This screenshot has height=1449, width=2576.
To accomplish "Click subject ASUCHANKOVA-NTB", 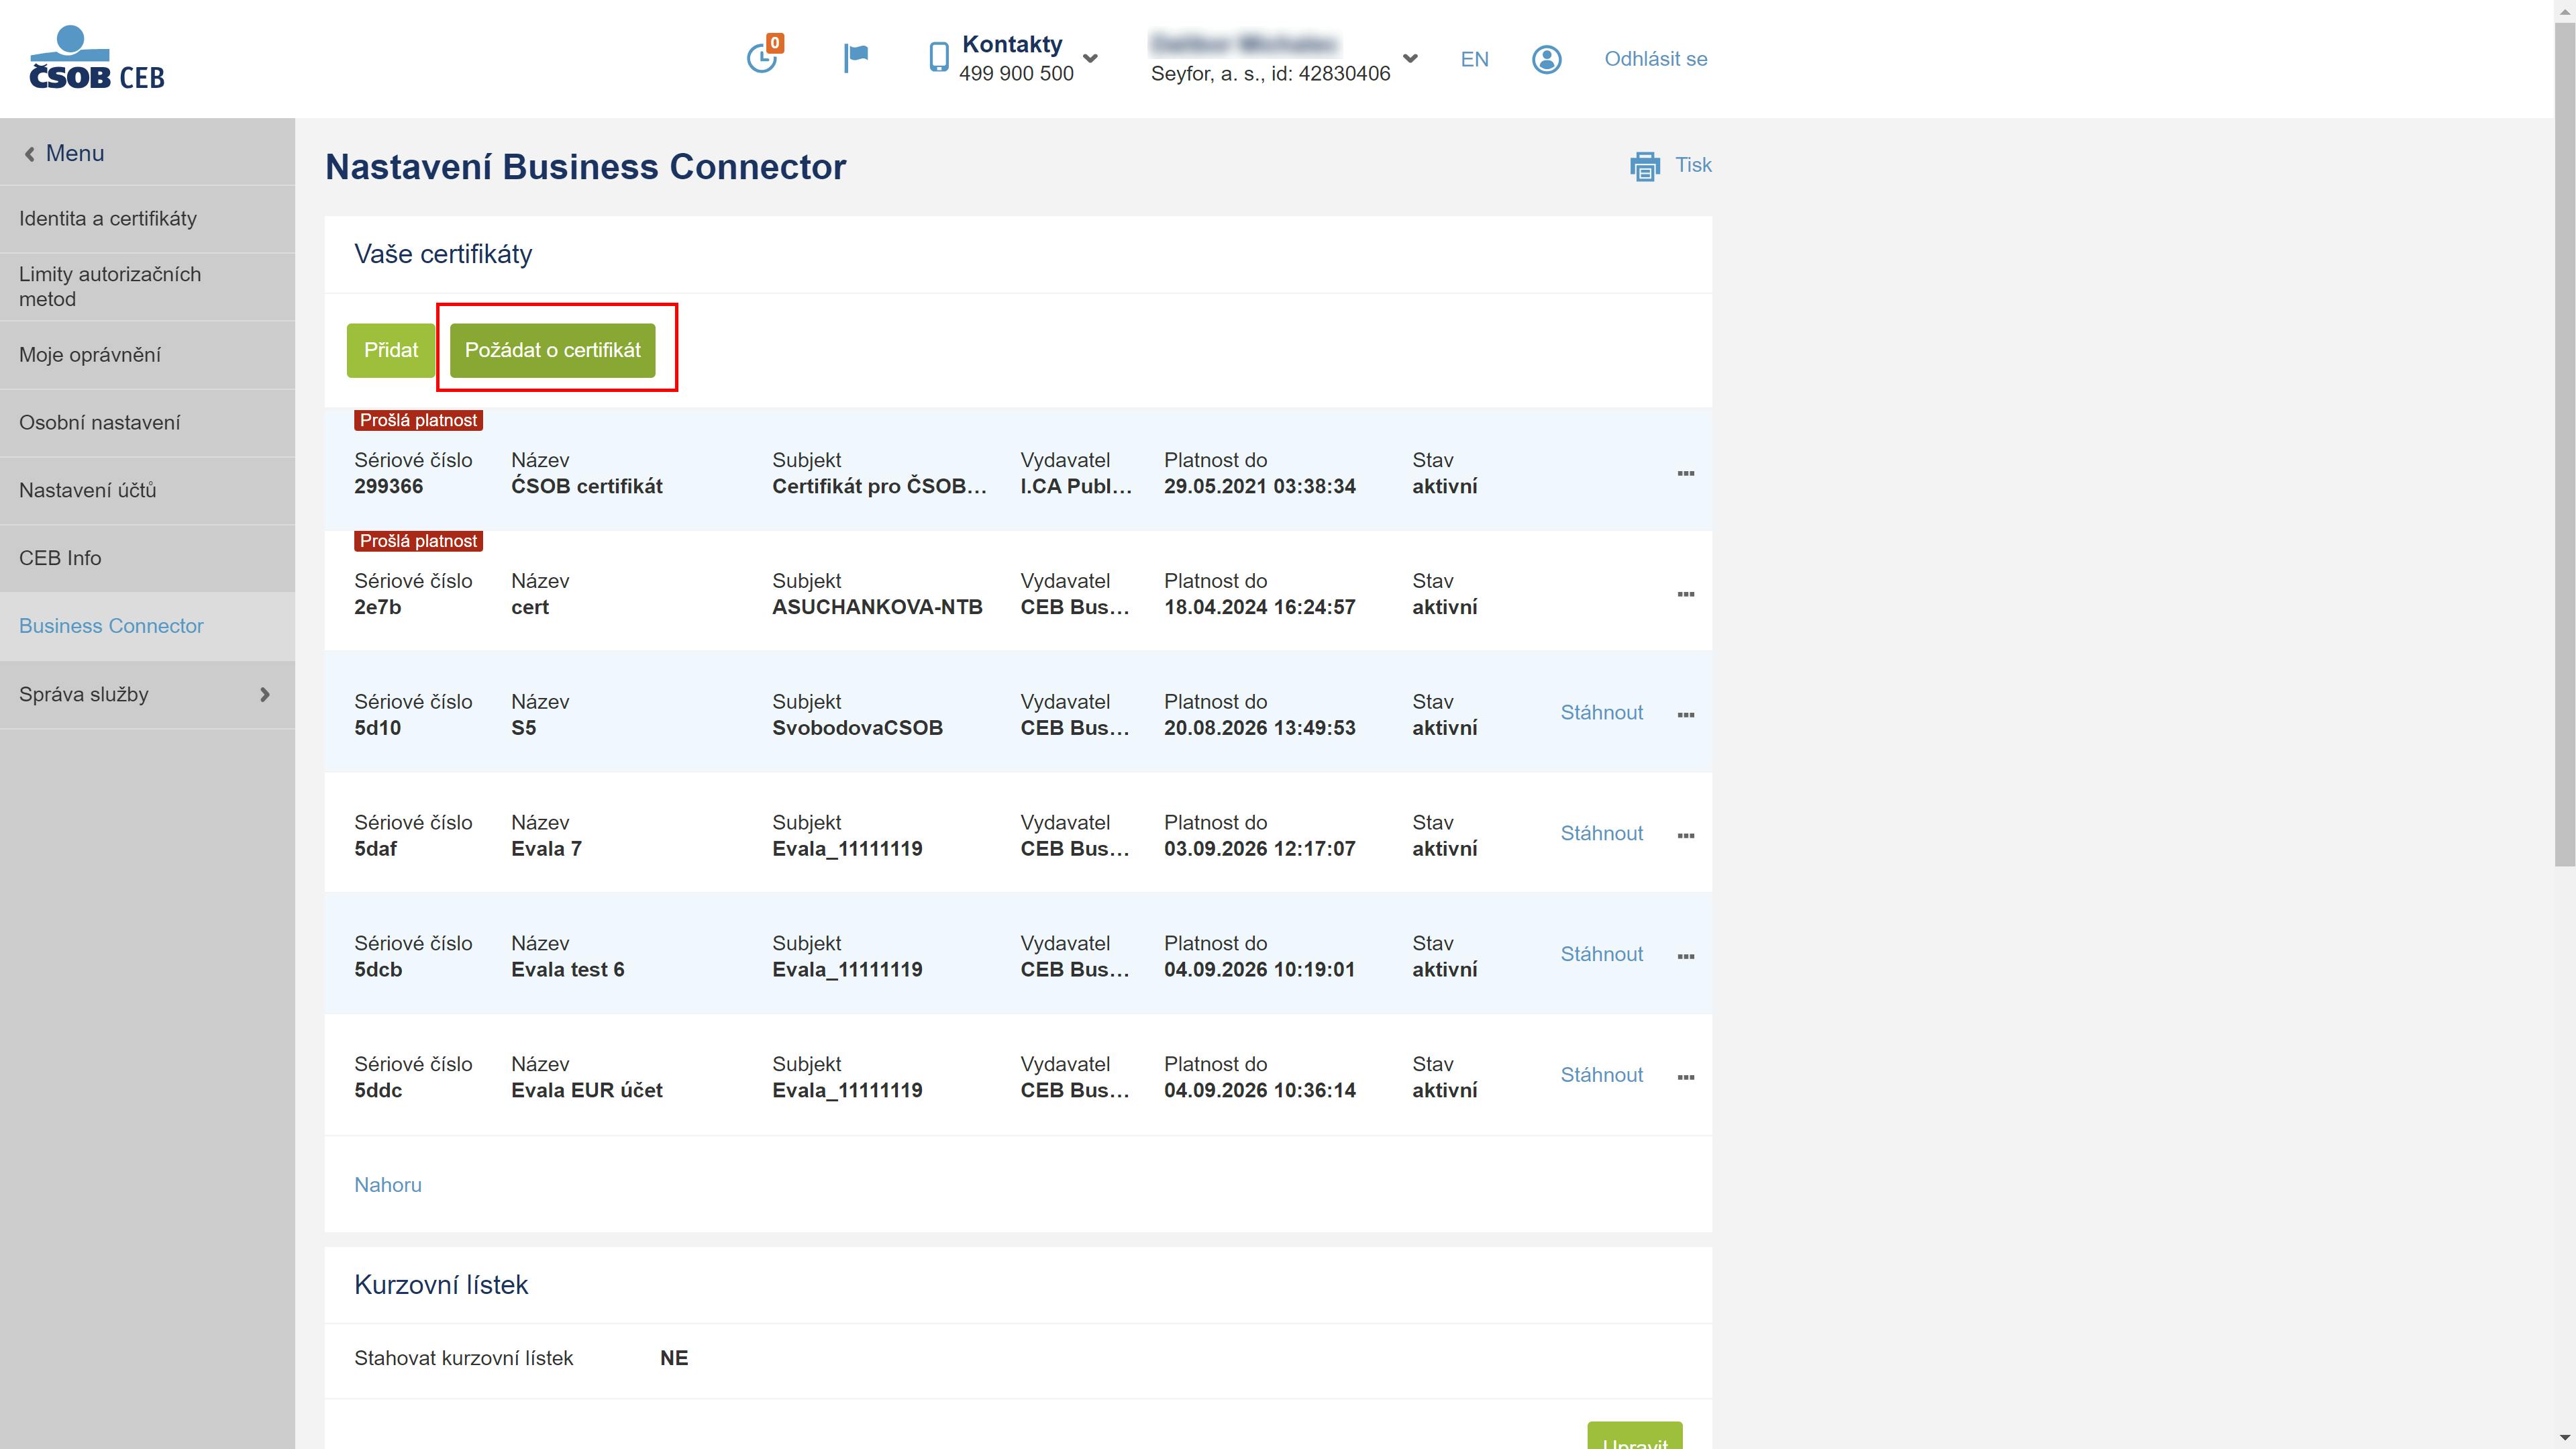I will 877,608.
